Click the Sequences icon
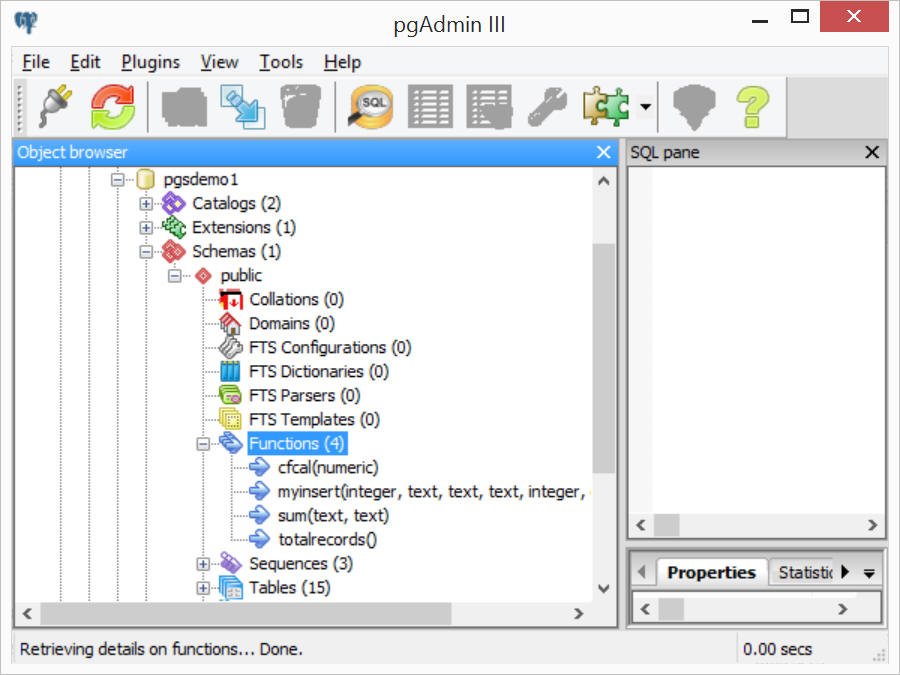 pos(231,564)
